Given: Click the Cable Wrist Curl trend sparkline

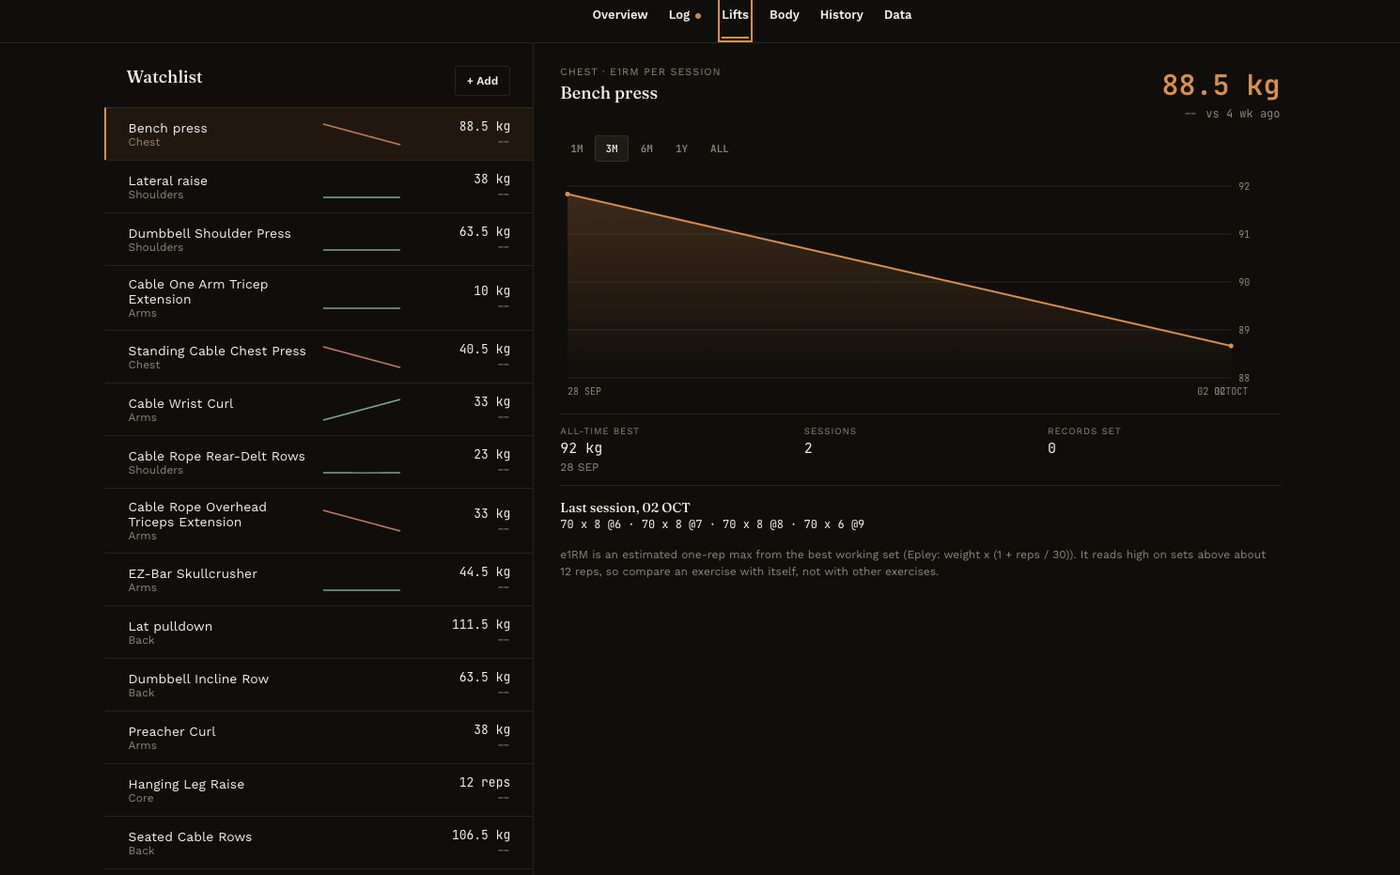Looking at the screenshot, I should pos(361,409).
